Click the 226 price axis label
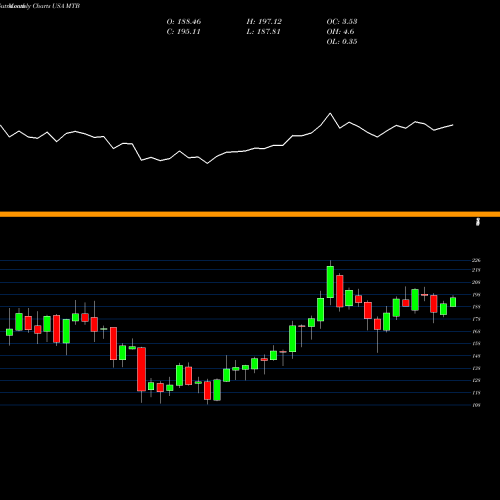The width and height of the screenshot is (500, 500). 476,260
